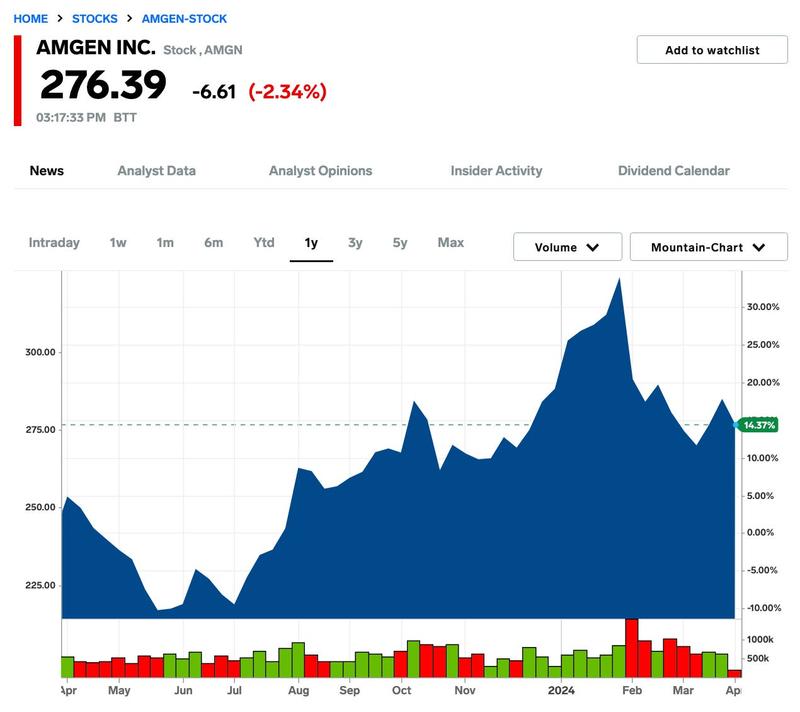Click the Add to watchlist button

[x=712, y=50]
